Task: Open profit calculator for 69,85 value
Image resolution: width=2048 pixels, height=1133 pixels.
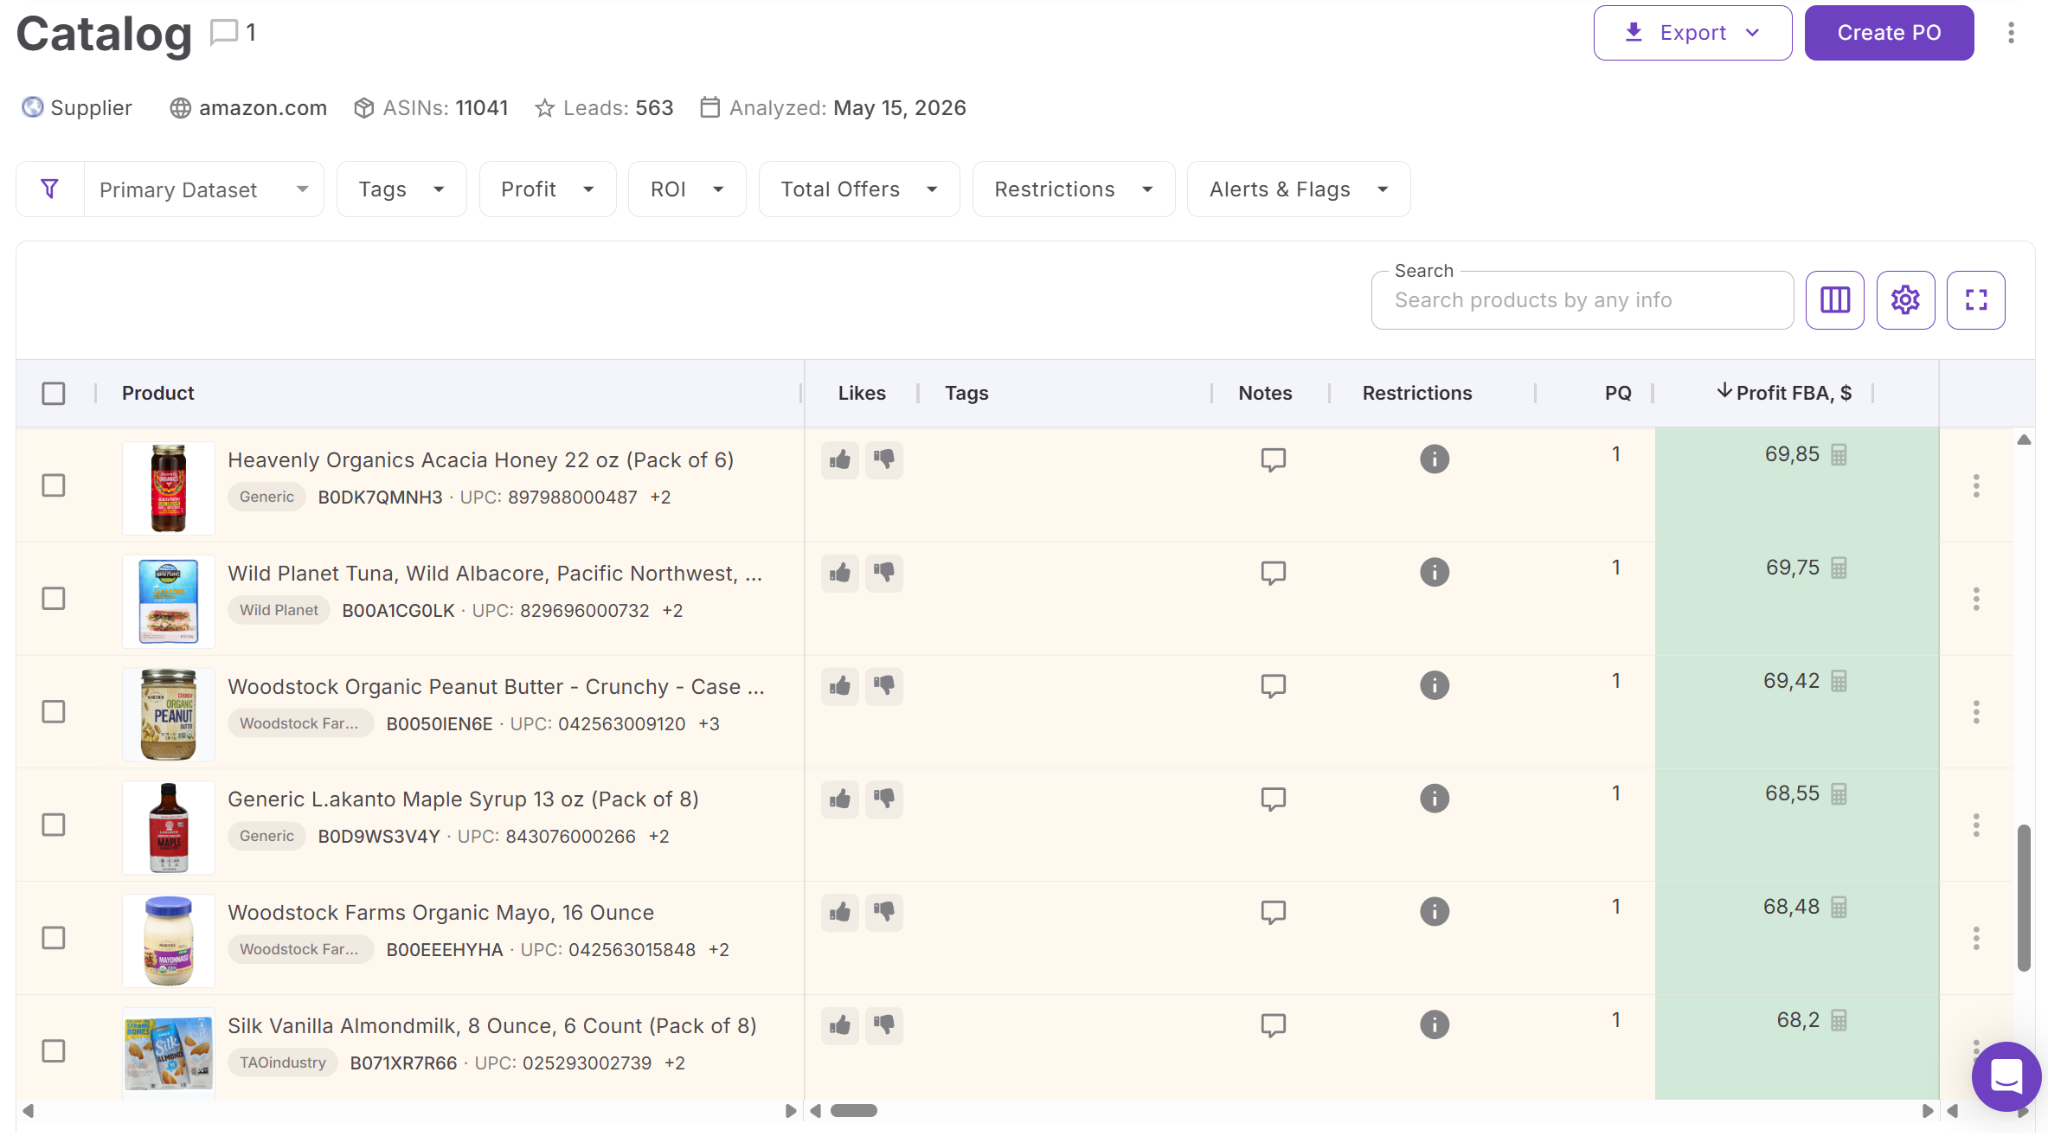Action: coord(1838,455)
